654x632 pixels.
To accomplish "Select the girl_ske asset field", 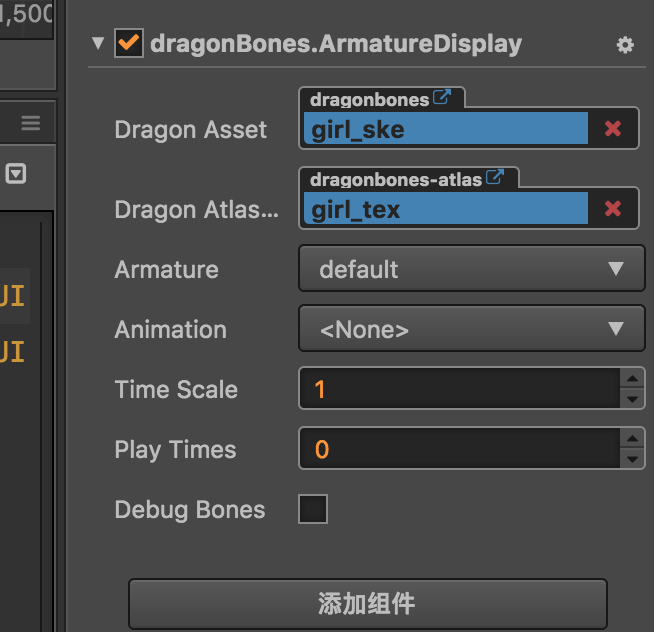I will (445, 129).
